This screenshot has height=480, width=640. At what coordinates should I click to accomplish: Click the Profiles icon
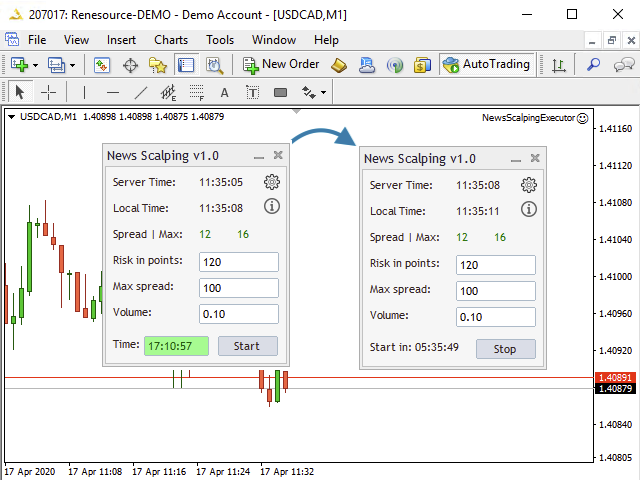click(x=56, y=65)
